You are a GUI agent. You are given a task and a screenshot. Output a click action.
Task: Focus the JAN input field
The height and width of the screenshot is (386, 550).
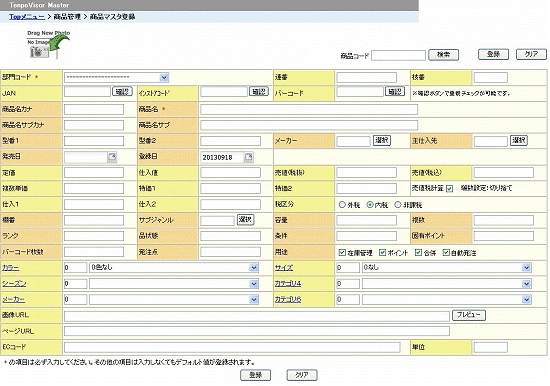(87, 92)
